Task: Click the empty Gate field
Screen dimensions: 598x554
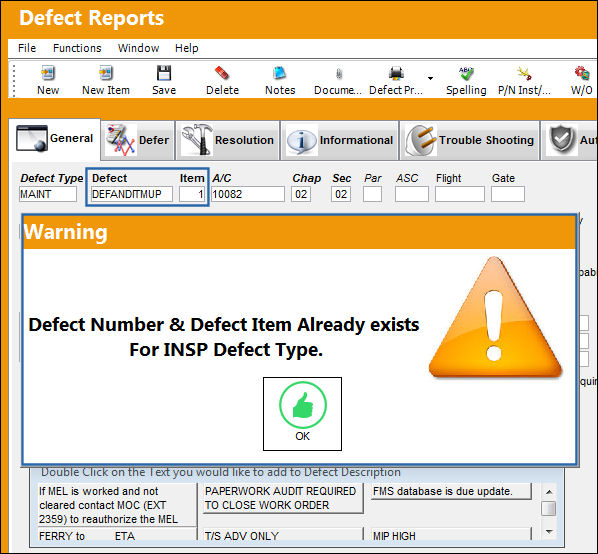Action: 508,194
